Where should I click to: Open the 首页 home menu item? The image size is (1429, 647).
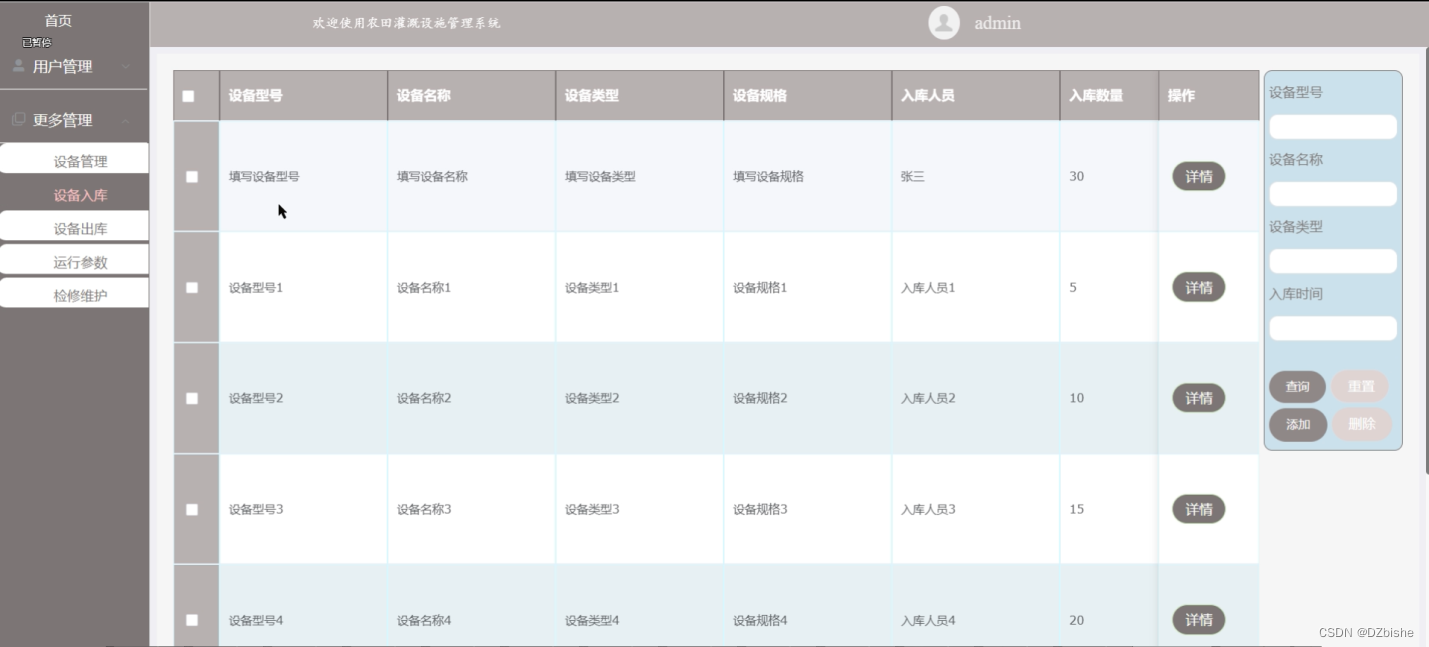point(58,21)
